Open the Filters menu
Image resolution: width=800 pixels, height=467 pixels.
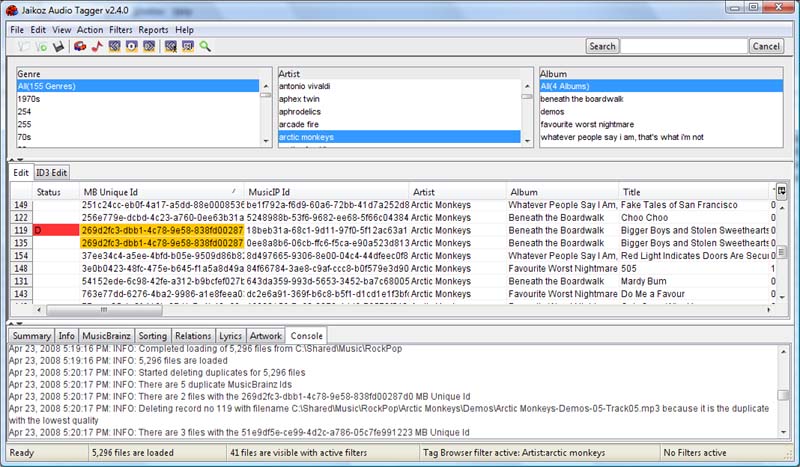[x=120, y=30]
